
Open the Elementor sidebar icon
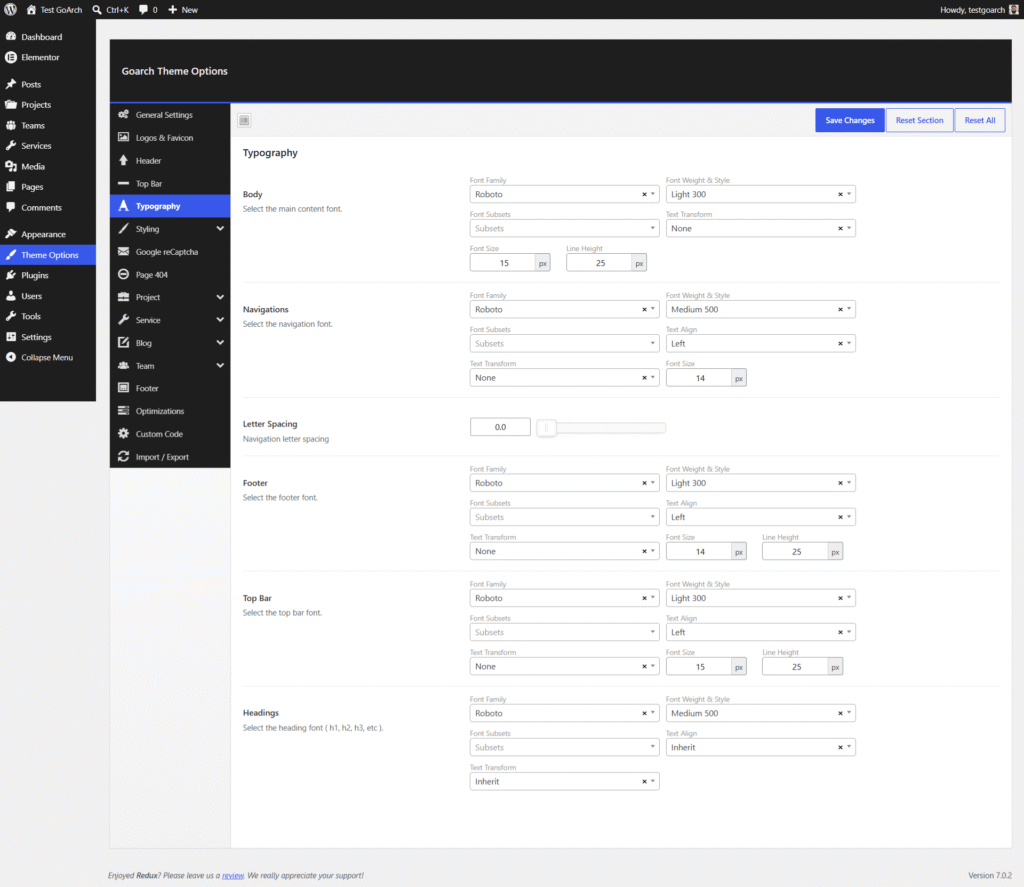[11, 57]
